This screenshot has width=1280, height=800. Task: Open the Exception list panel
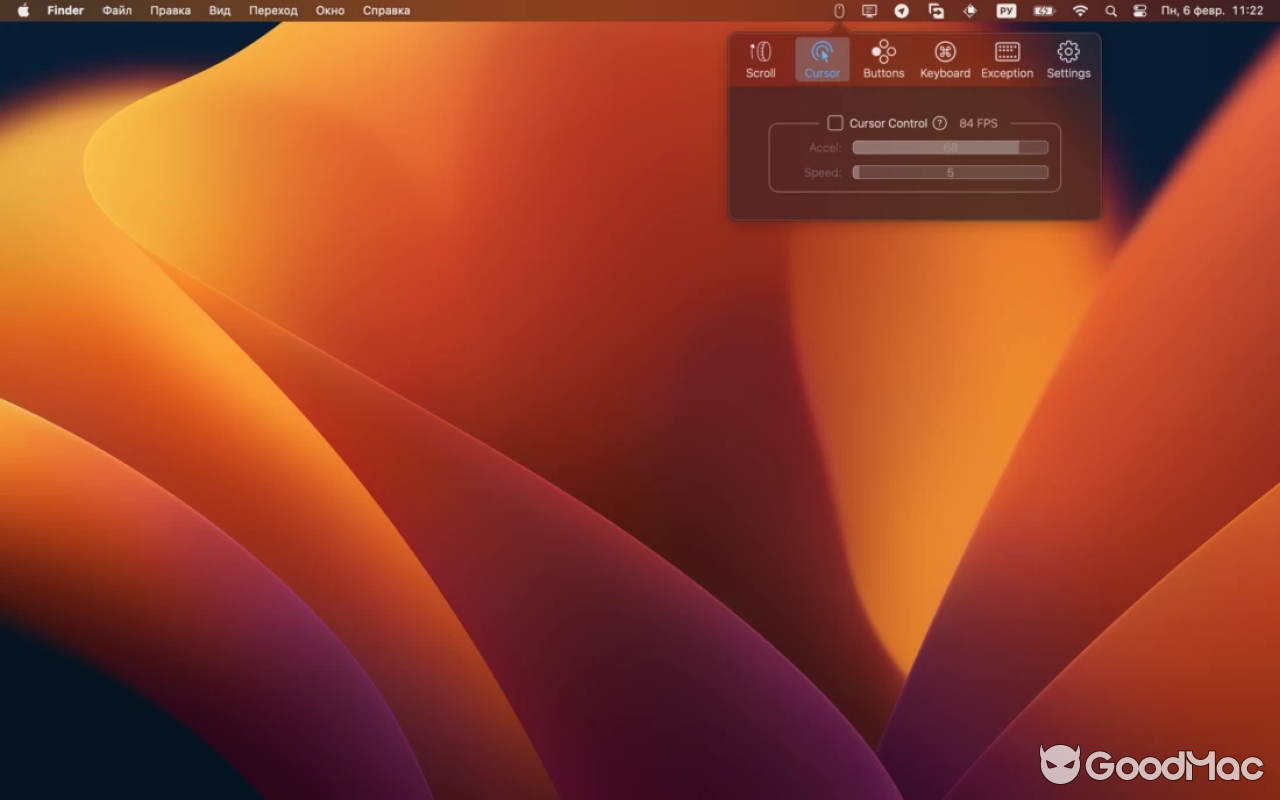pos(1006,57)
